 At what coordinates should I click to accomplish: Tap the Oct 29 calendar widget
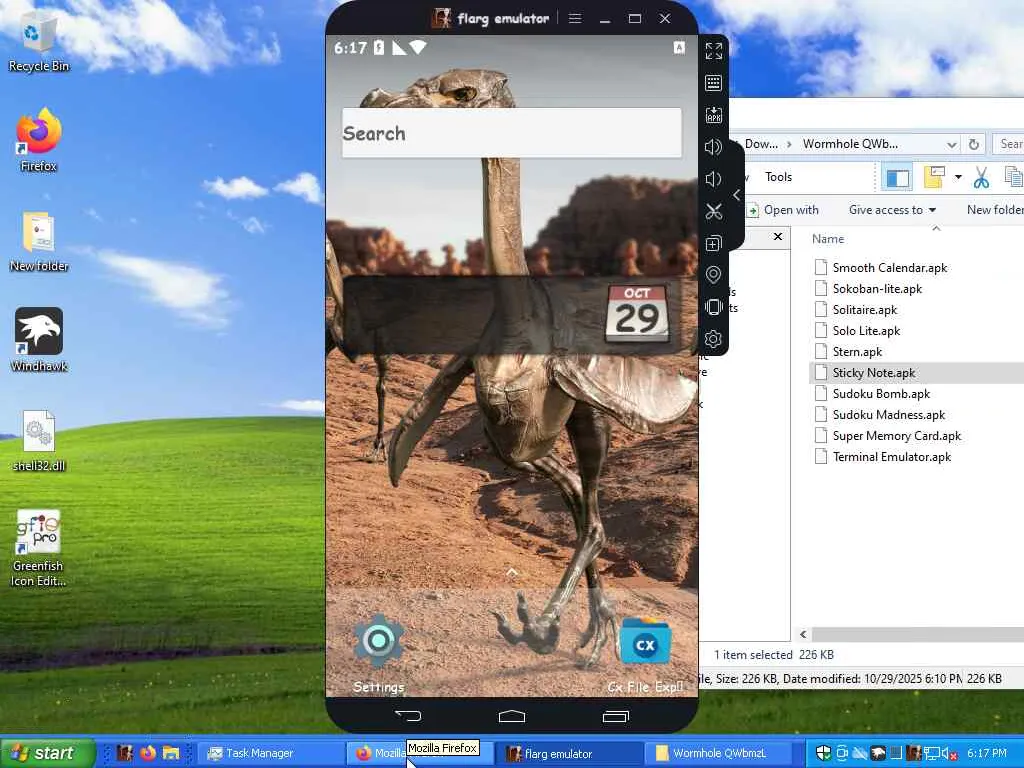(x=637, y=314)
